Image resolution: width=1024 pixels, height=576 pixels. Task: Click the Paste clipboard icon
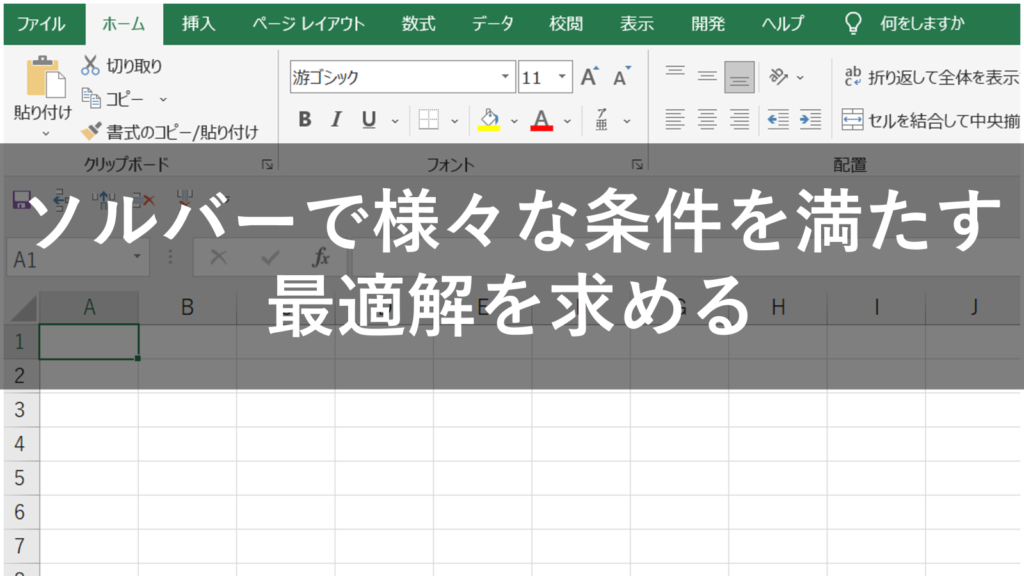[45, 77]
